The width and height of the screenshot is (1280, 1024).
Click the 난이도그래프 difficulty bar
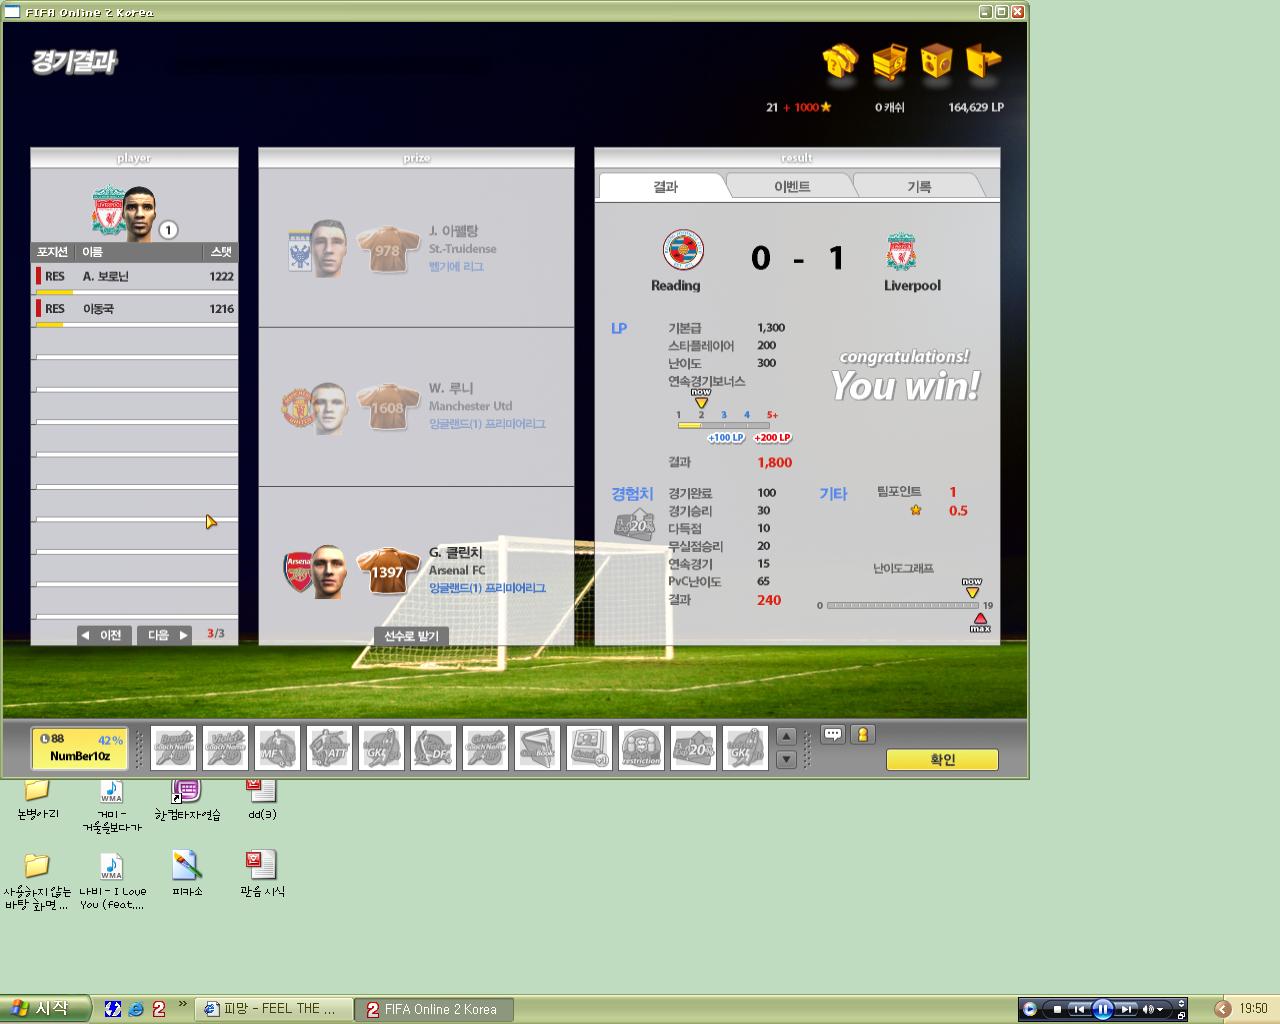point(903,605)
